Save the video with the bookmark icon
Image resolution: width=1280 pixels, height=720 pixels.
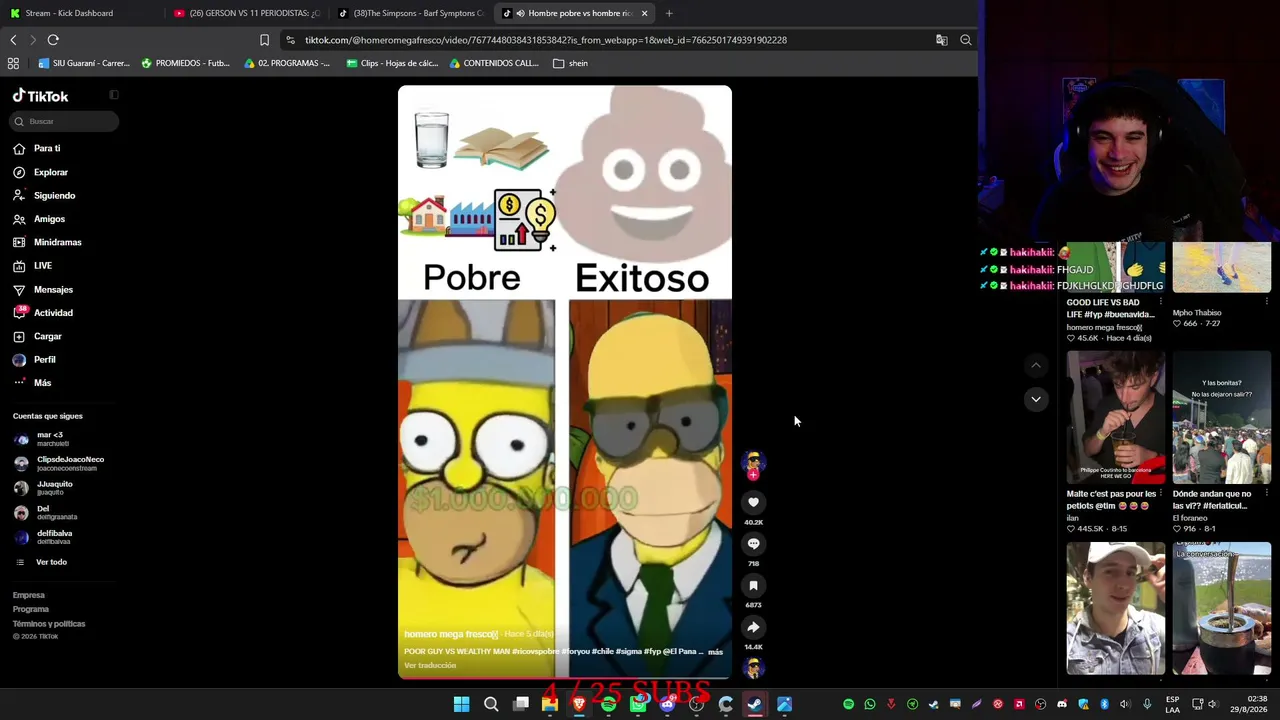(x=753, y=586)
